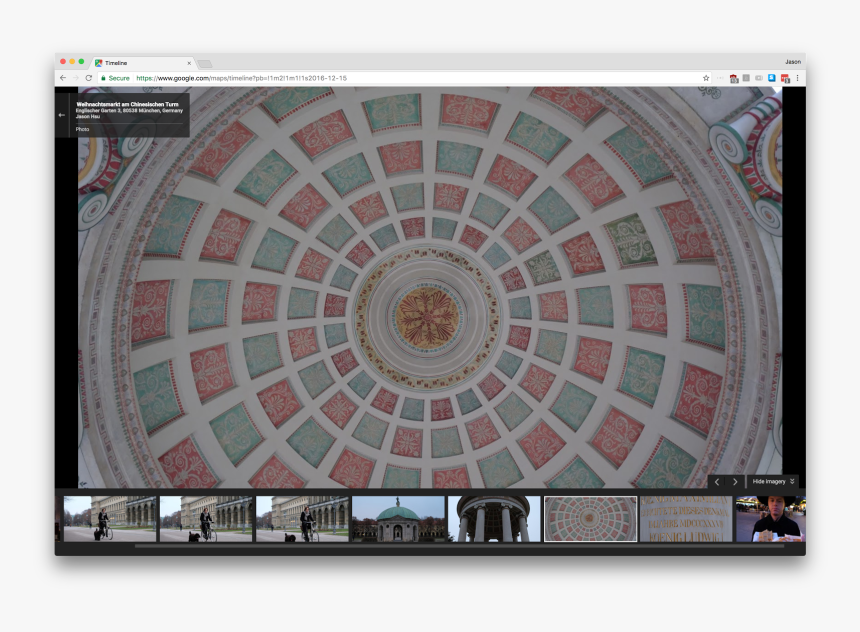Open the red extension icon with badge

pyautogui.click(x=733, y=78)
